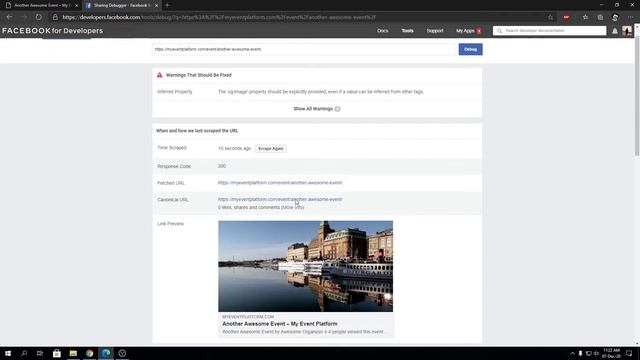Close the Sharing Debugger tab
Viewport: 640px width, 360px height.
[x=156, y=5]
